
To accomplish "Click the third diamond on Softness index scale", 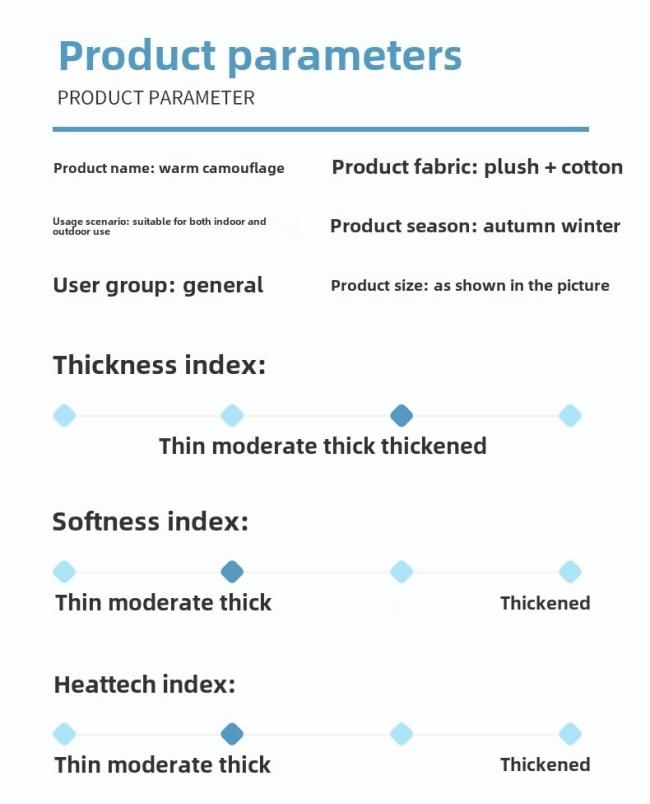I will 401,572.
